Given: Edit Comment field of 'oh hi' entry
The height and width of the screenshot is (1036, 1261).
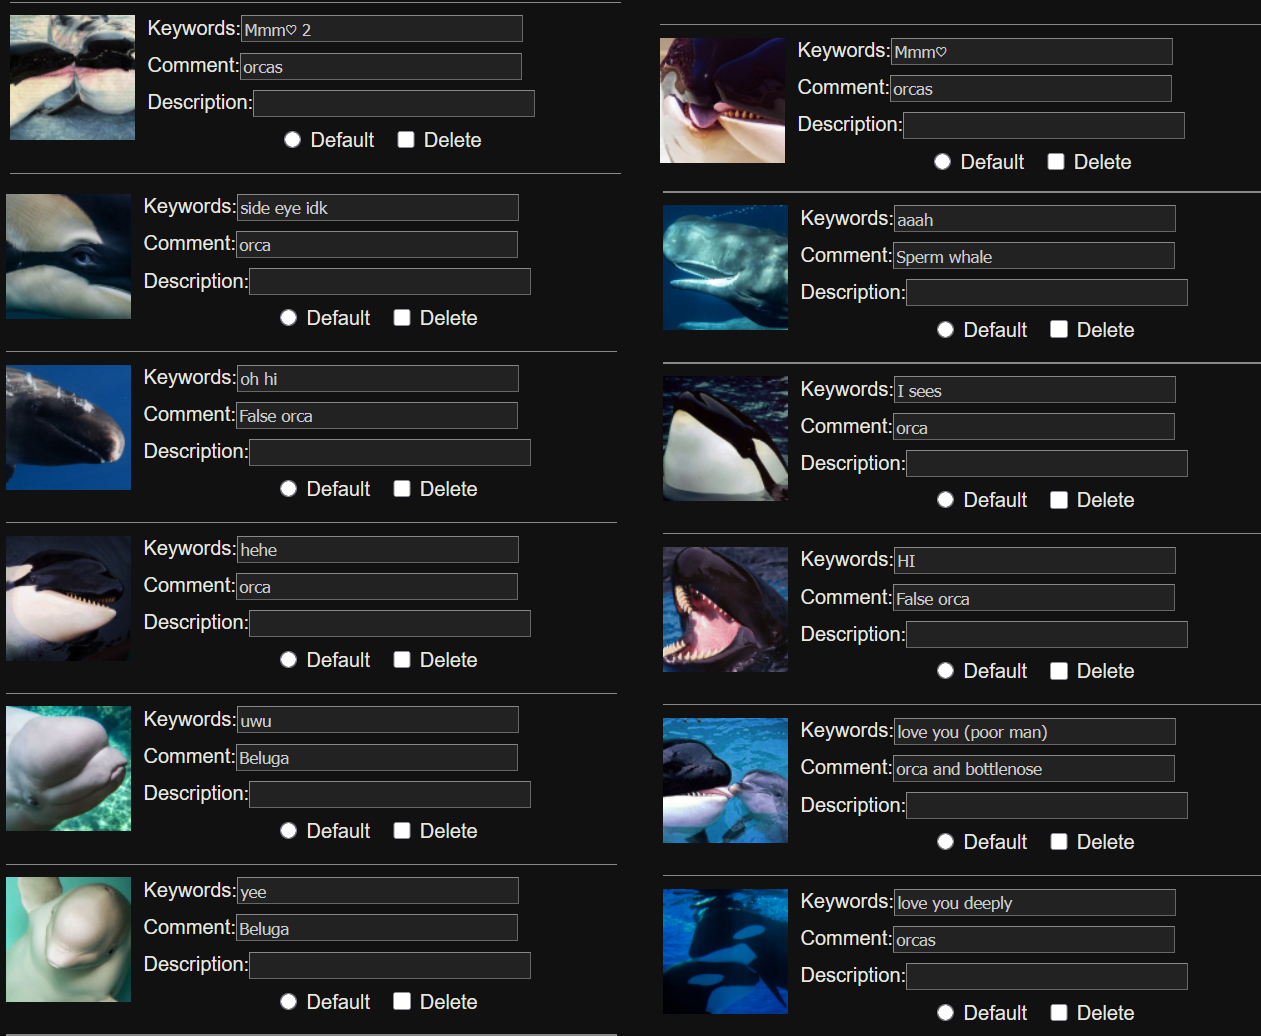Looking at the screenshot, I should (377, 415).
